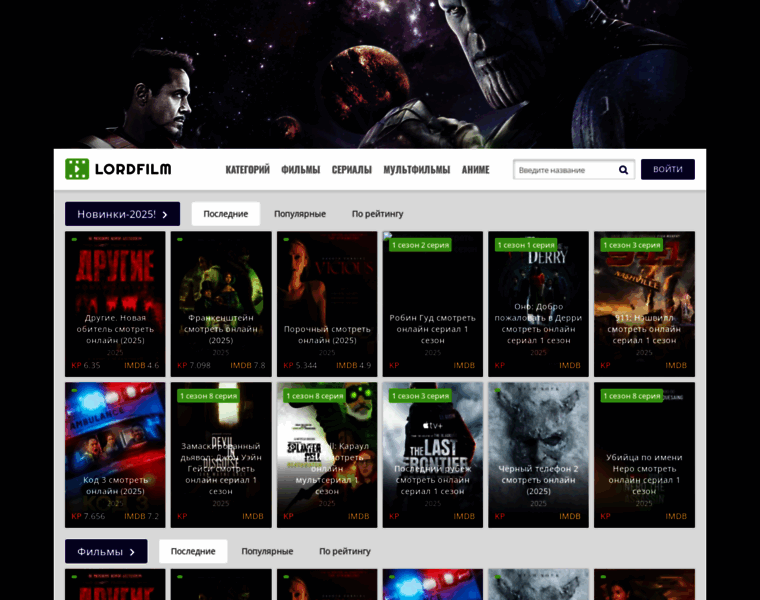Open the Франкенштейн (2025) movie card
Screen dimensions: 760x600
[x=221, y=304]
